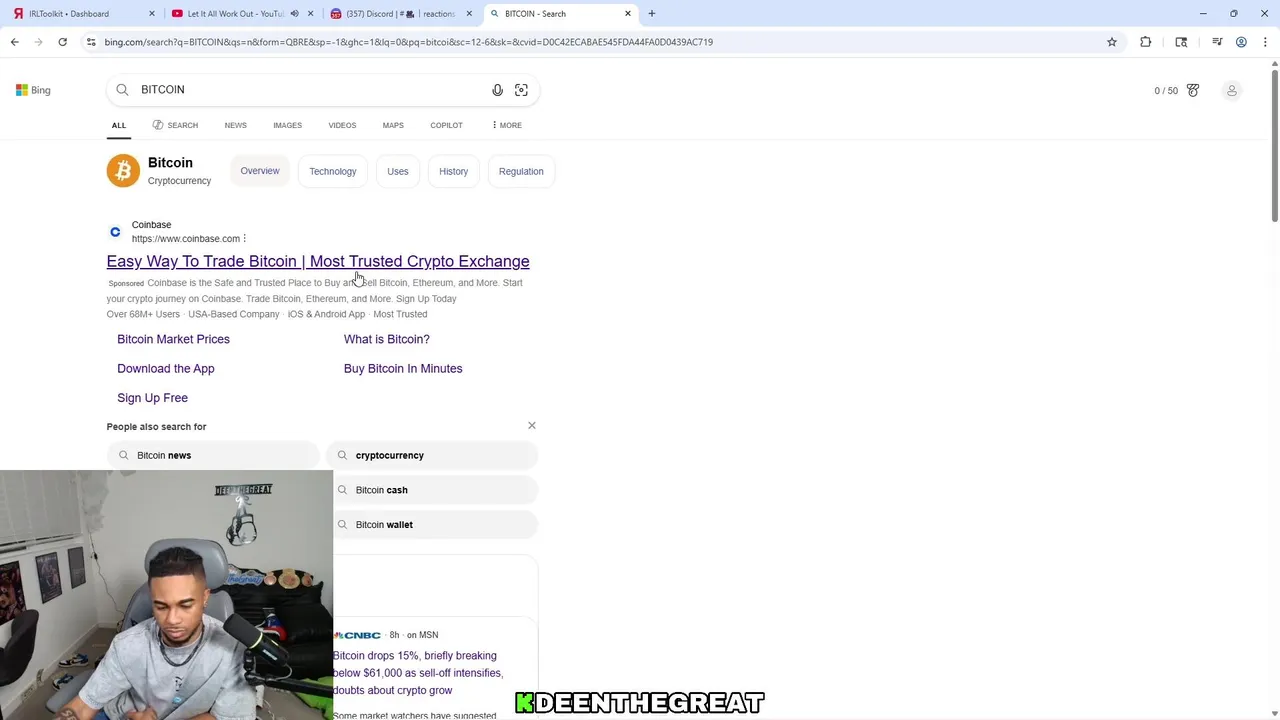
Task: Open Coinbase ad options menu
Action: click(244, 239)
